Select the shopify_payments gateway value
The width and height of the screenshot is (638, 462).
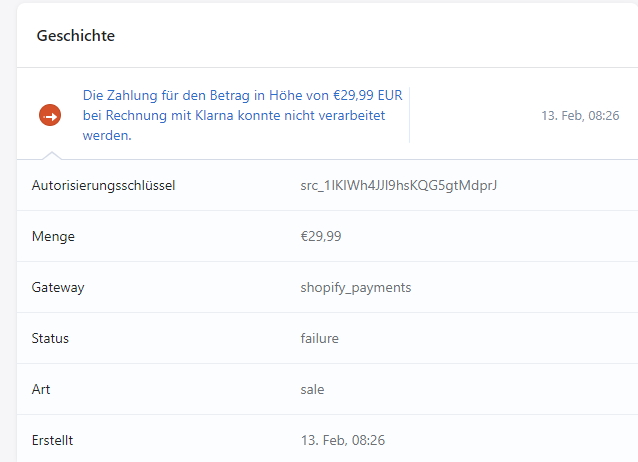click(x=355, y=287)
